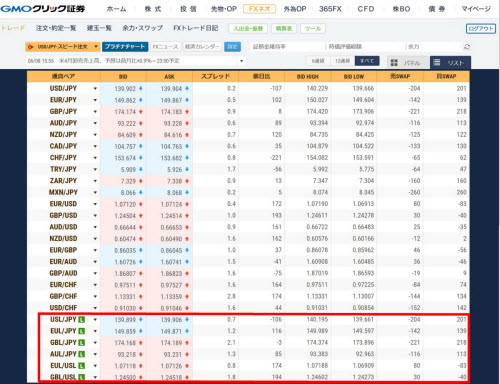The image size is (500, 384).
Task: Show only 6 currencies with 6通貨
Action: [x=318, y=61]
